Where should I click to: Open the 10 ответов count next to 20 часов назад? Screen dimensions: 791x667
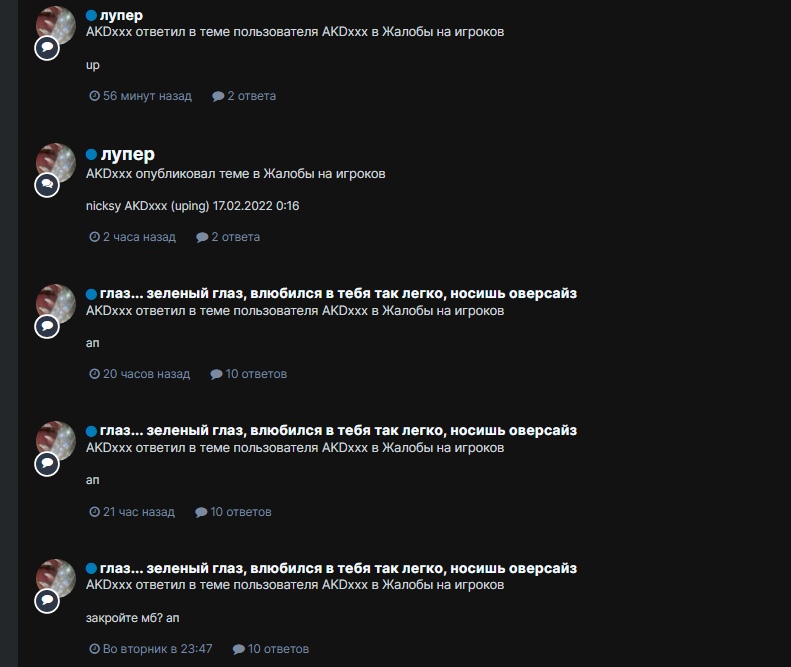click(256, 374)
